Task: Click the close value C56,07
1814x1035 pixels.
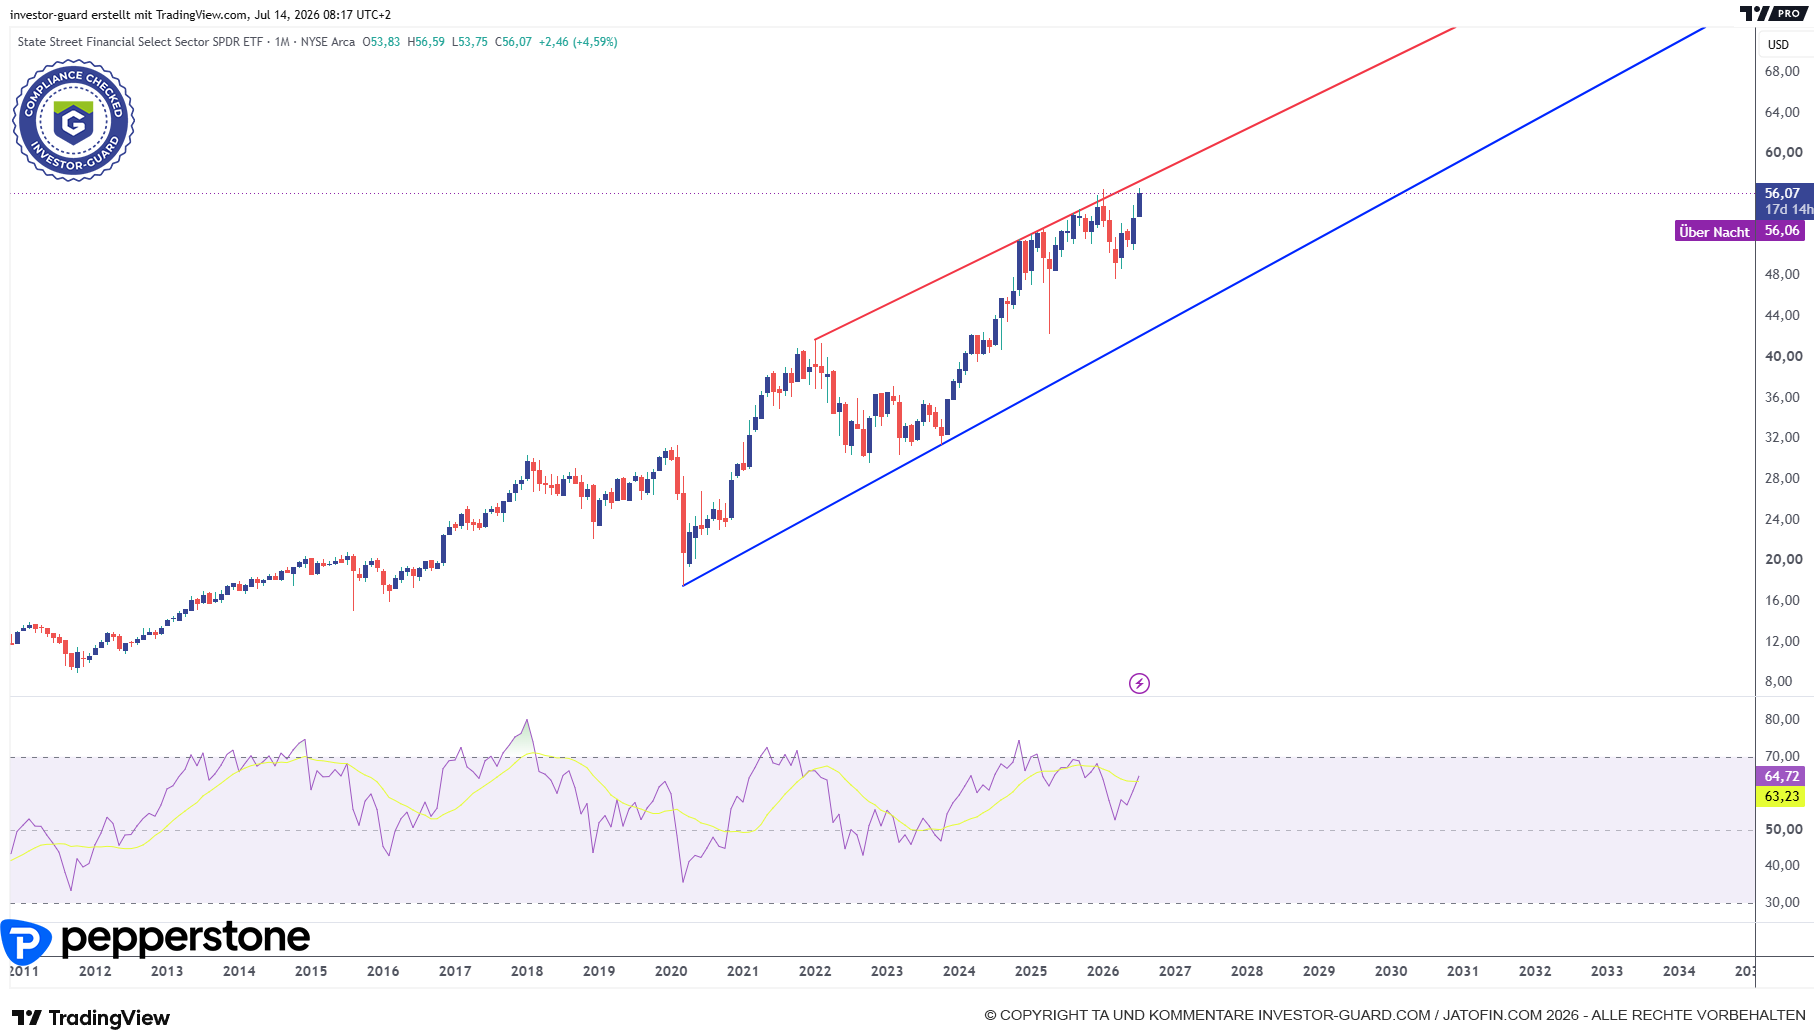Action: pyautogui.click(x=513, y=42)
